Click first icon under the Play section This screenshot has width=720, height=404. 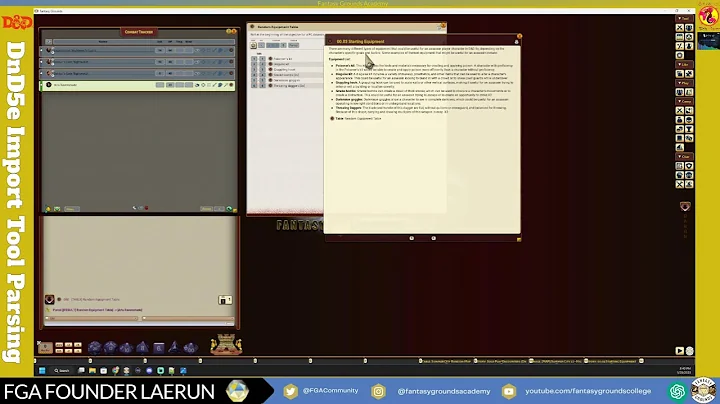click(680, 92)
